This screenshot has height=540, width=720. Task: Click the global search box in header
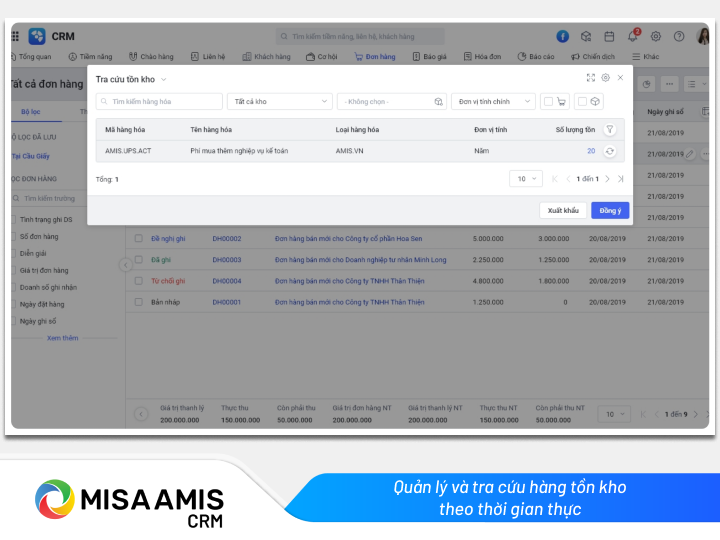pos(360,36)
